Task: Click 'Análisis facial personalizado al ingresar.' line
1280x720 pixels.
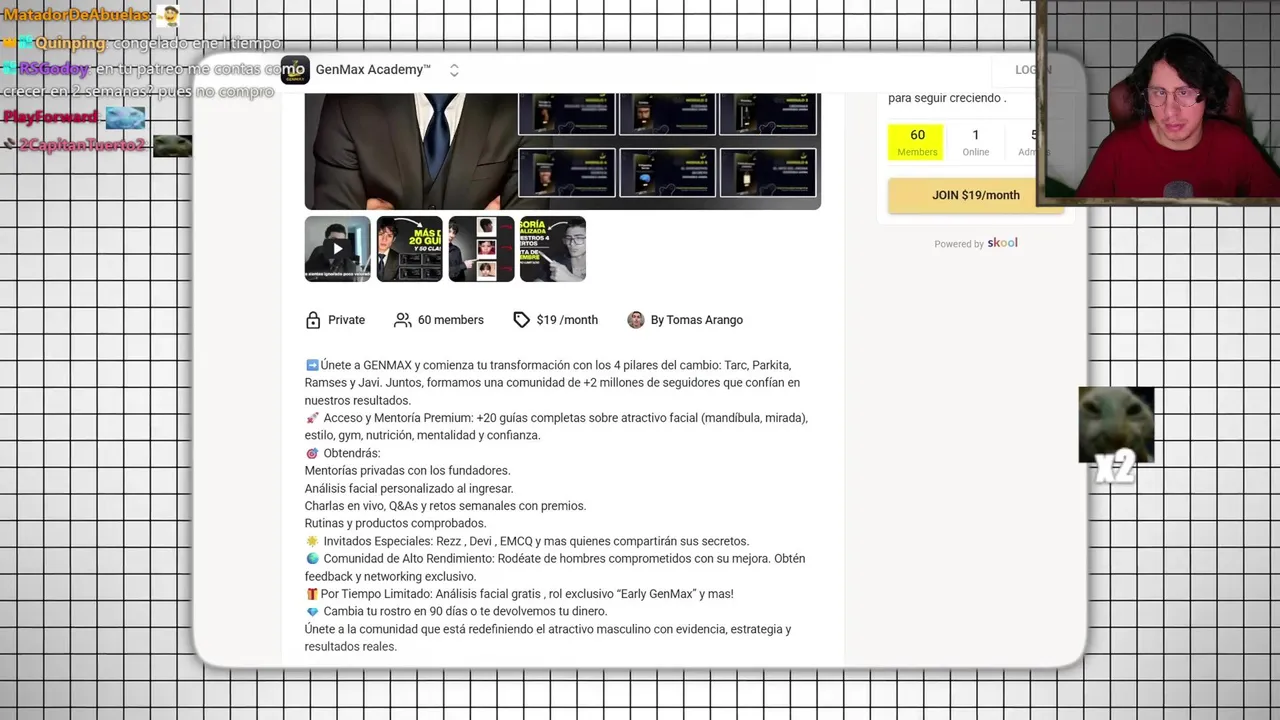Action: point(409,489)
